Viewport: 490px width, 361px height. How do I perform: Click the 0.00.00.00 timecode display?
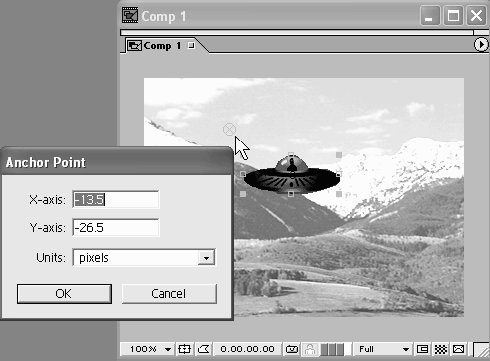[x=247, y=349]
